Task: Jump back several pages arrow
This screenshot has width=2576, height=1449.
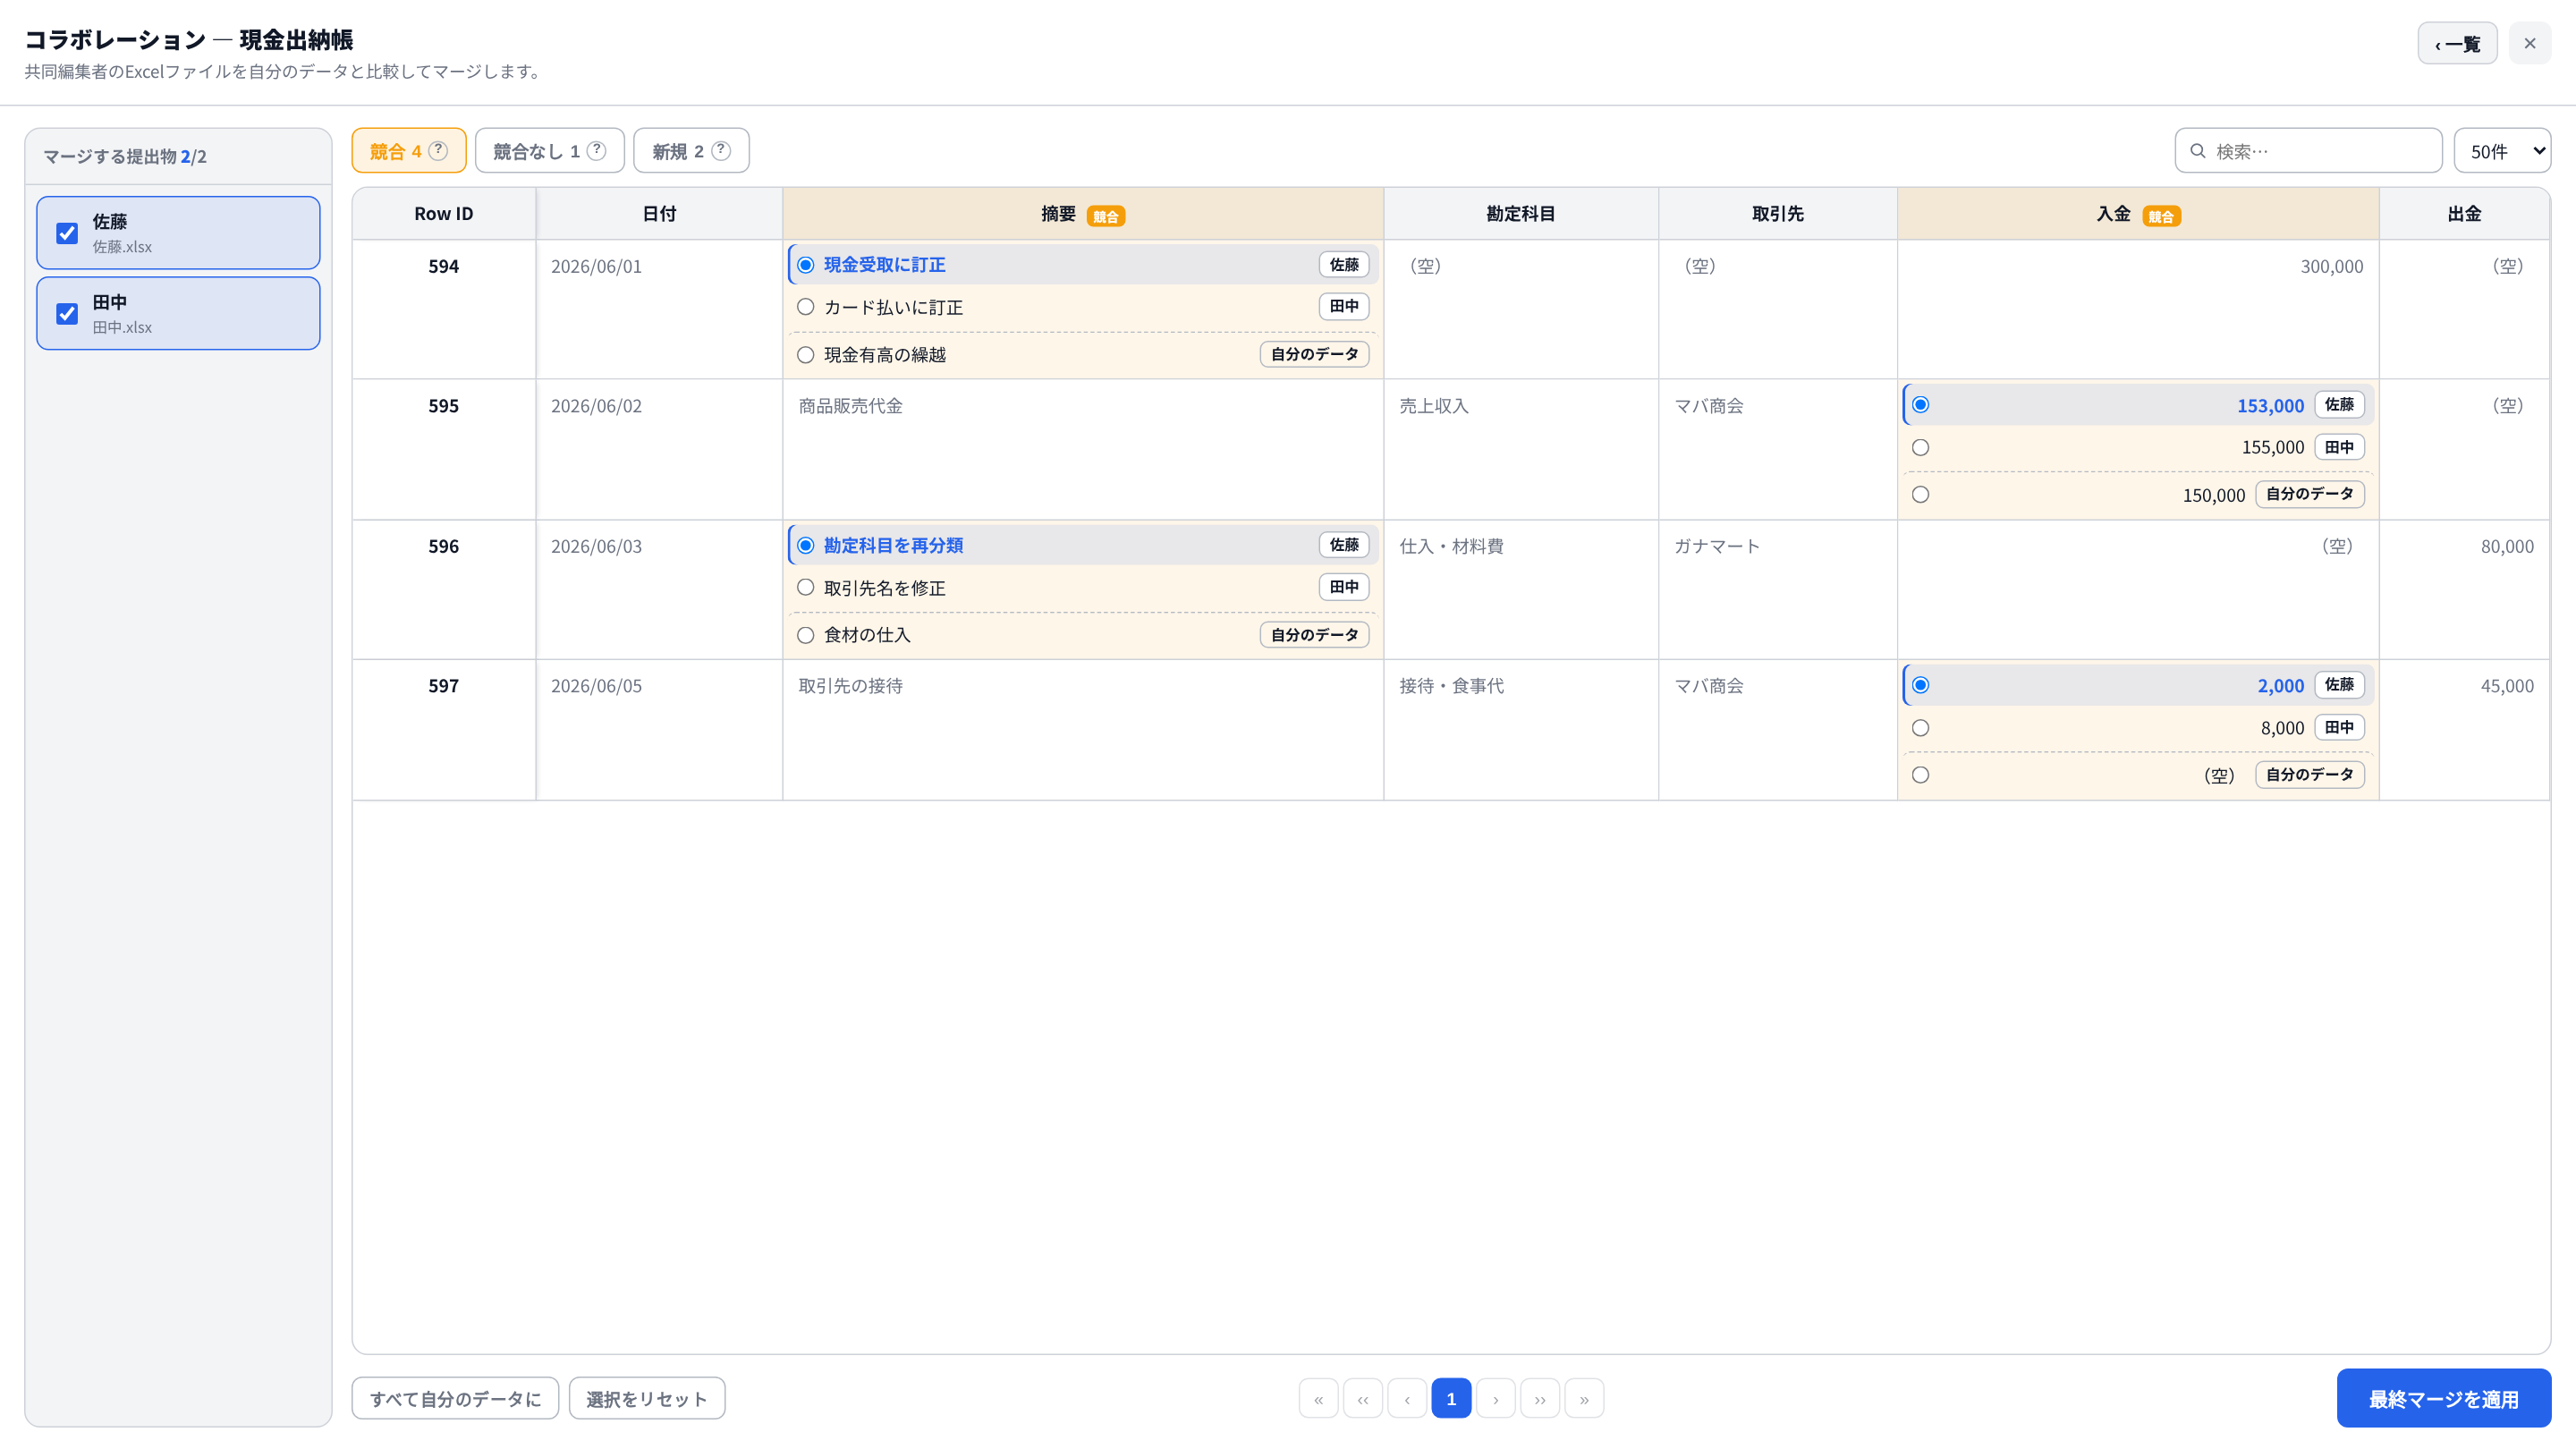Action: click(x=1363, y=1398)
